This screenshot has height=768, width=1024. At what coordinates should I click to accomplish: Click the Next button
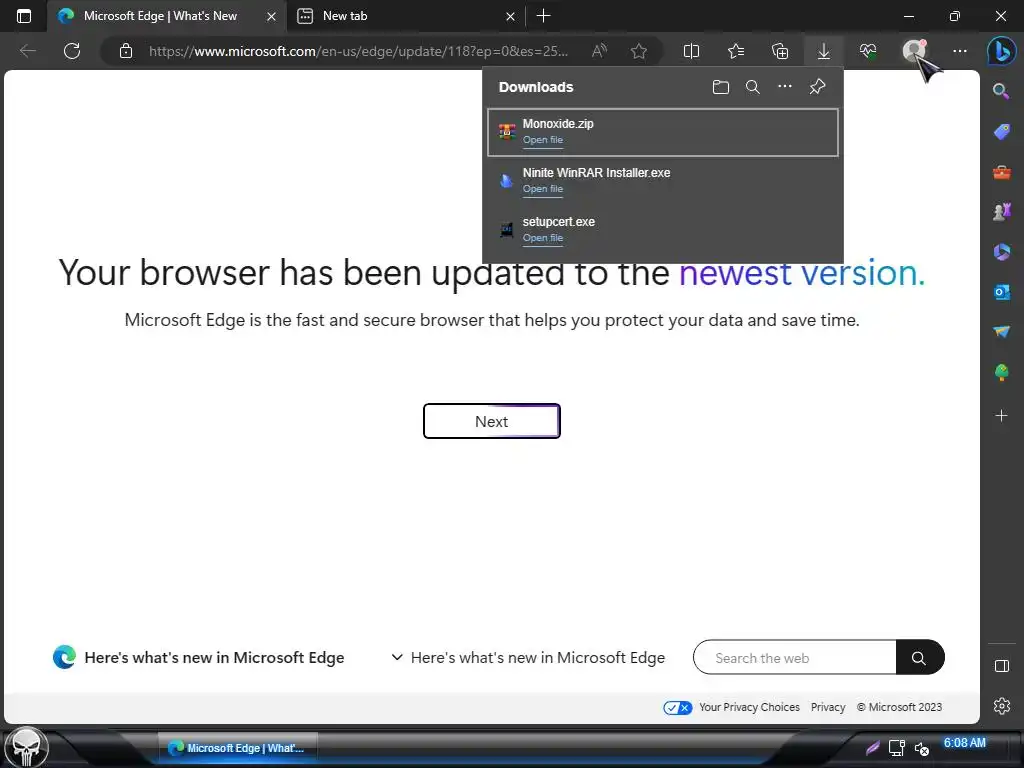492,421
